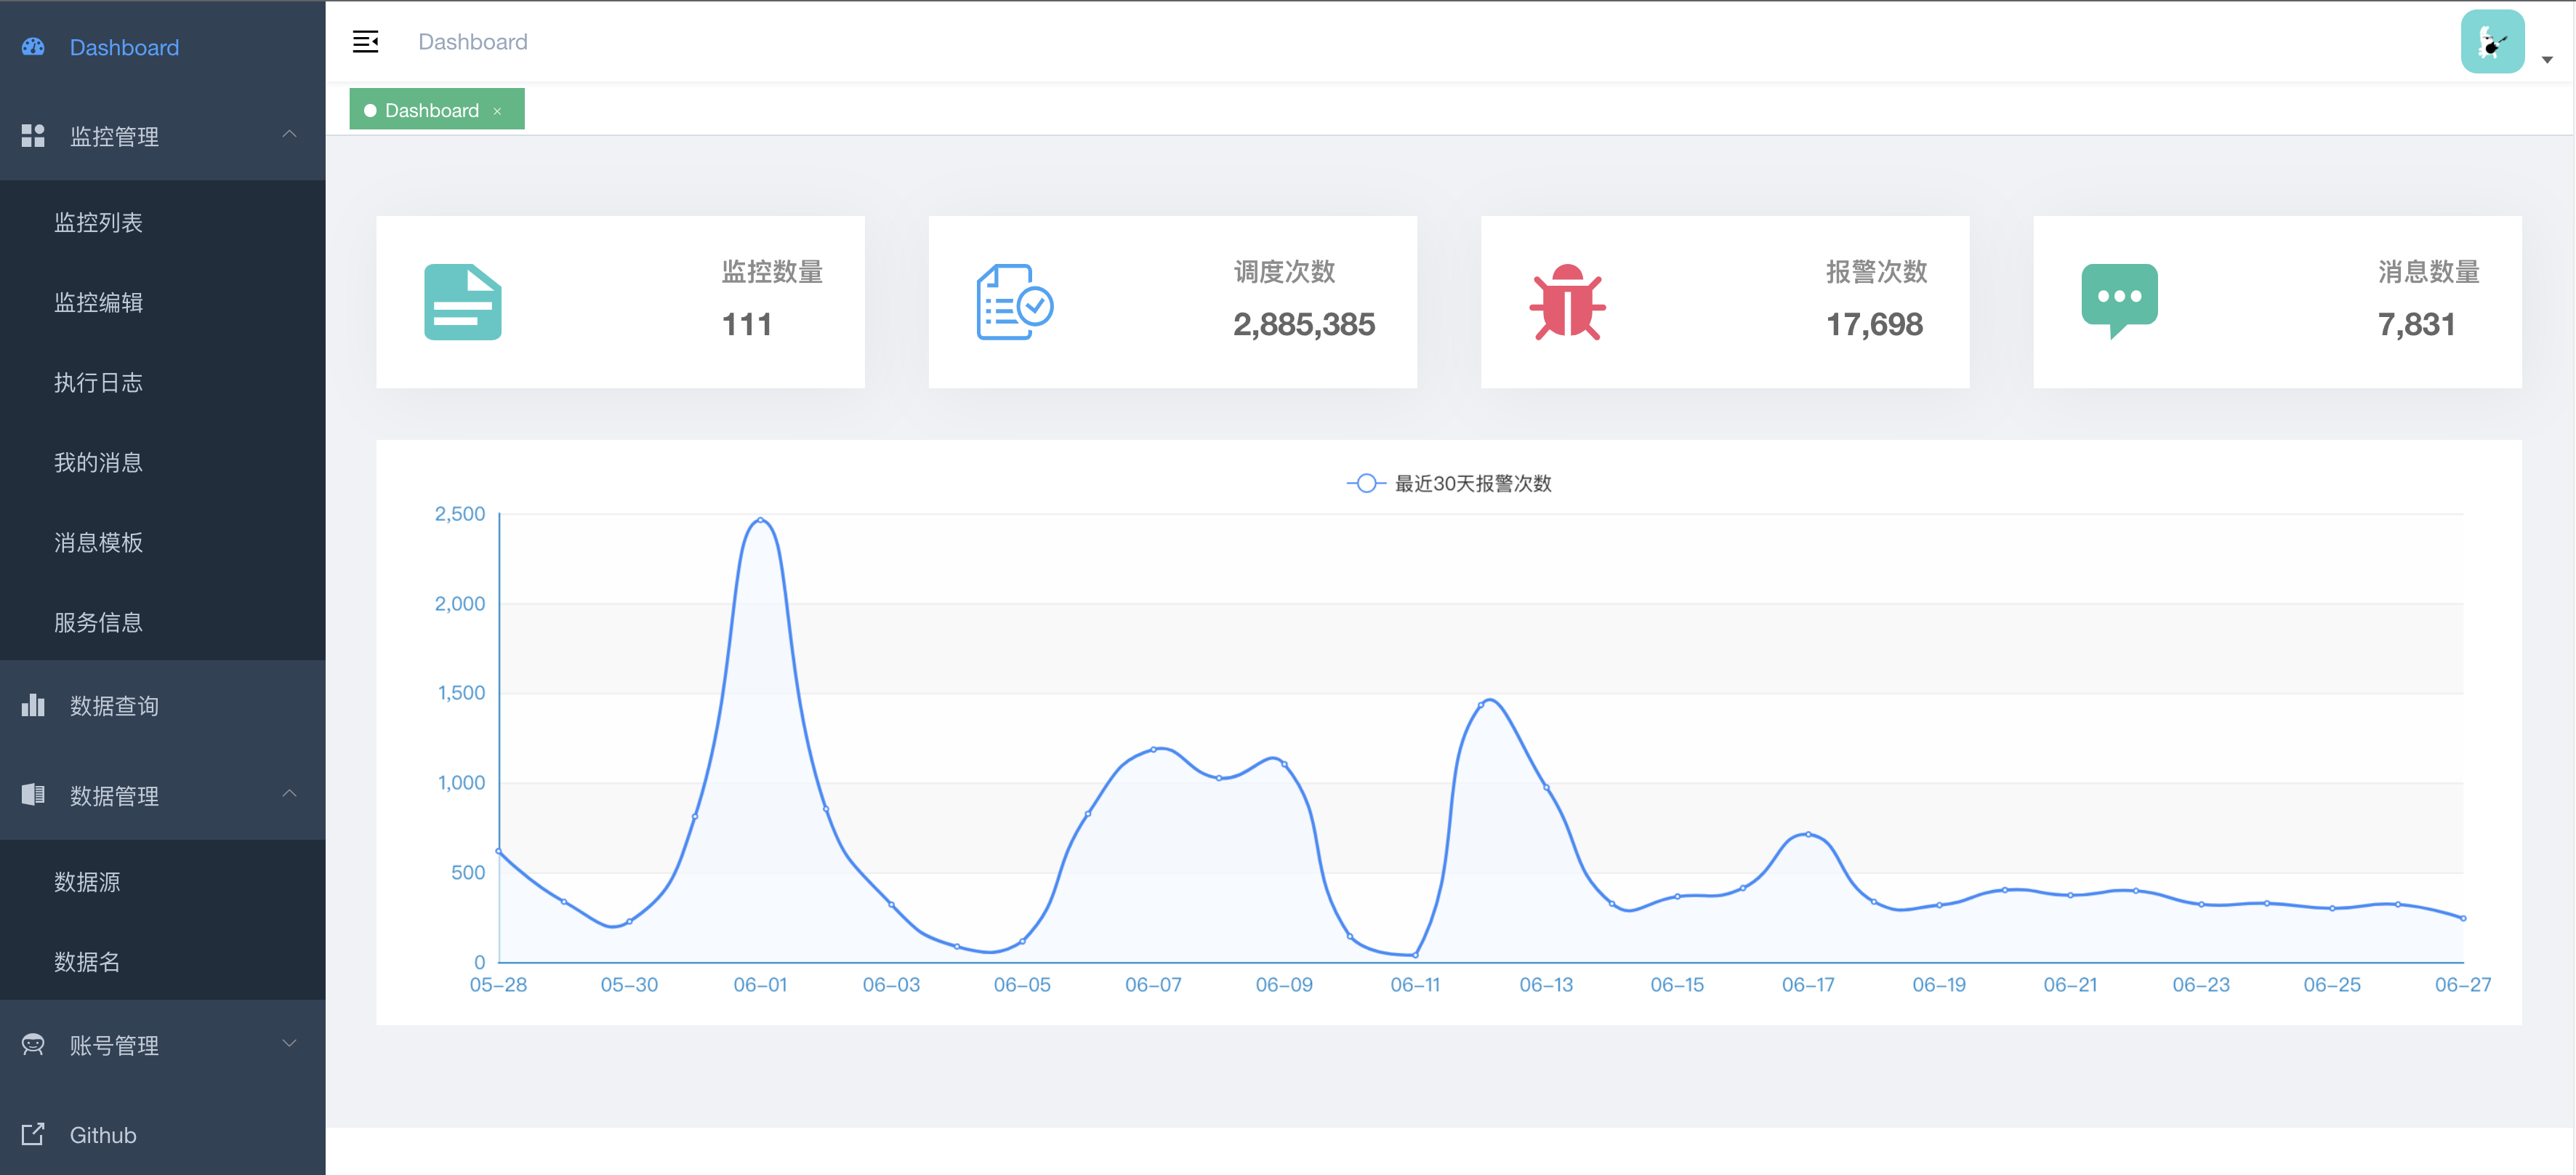Image resolution: width=2576 pixels, height=1175 pixels.
Task: Expand the 账号管理 submenu chevron
Action: [x=289, y=1044]
